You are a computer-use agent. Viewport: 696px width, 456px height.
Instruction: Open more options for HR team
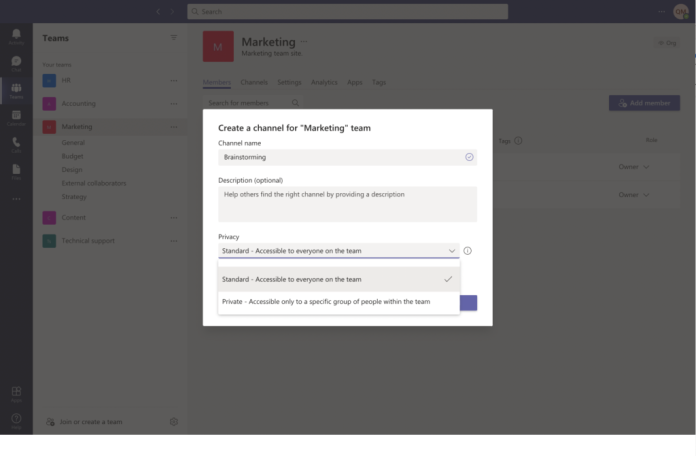click(174, 80)
